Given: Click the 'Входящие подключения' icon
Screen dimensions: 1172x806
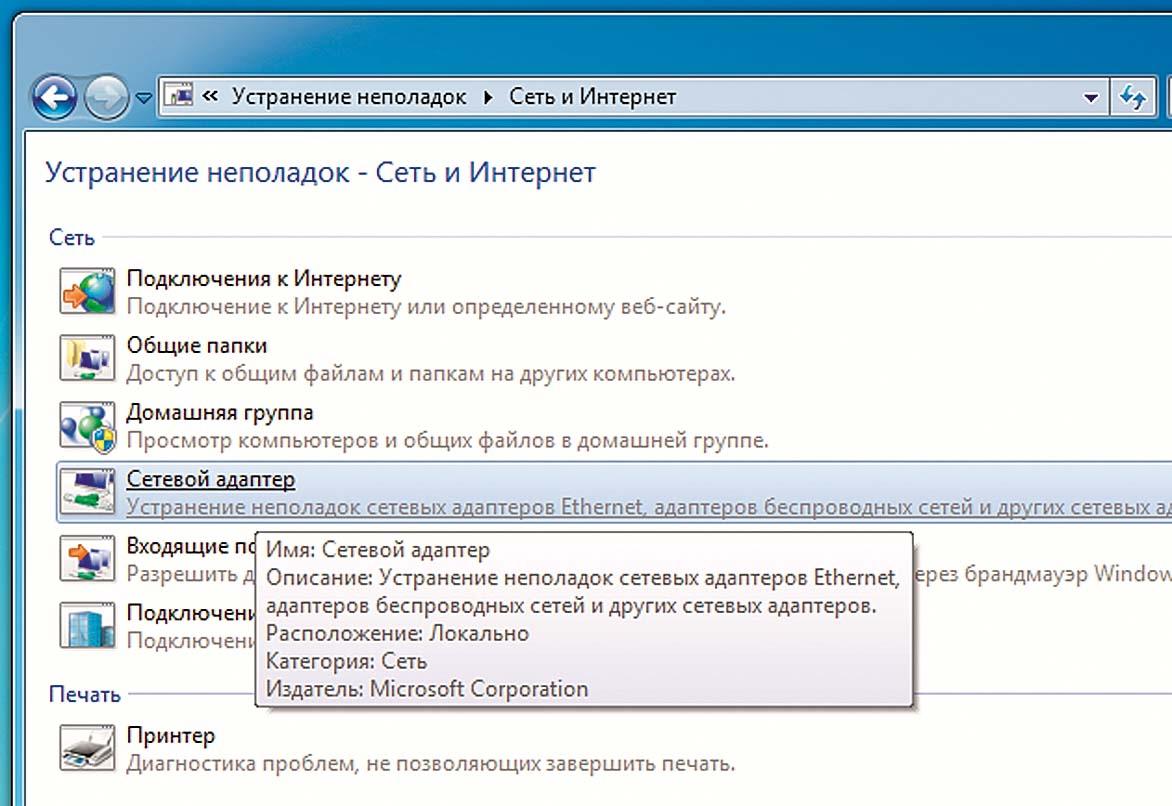Looking at the screenshot, I should click(88, 559).
